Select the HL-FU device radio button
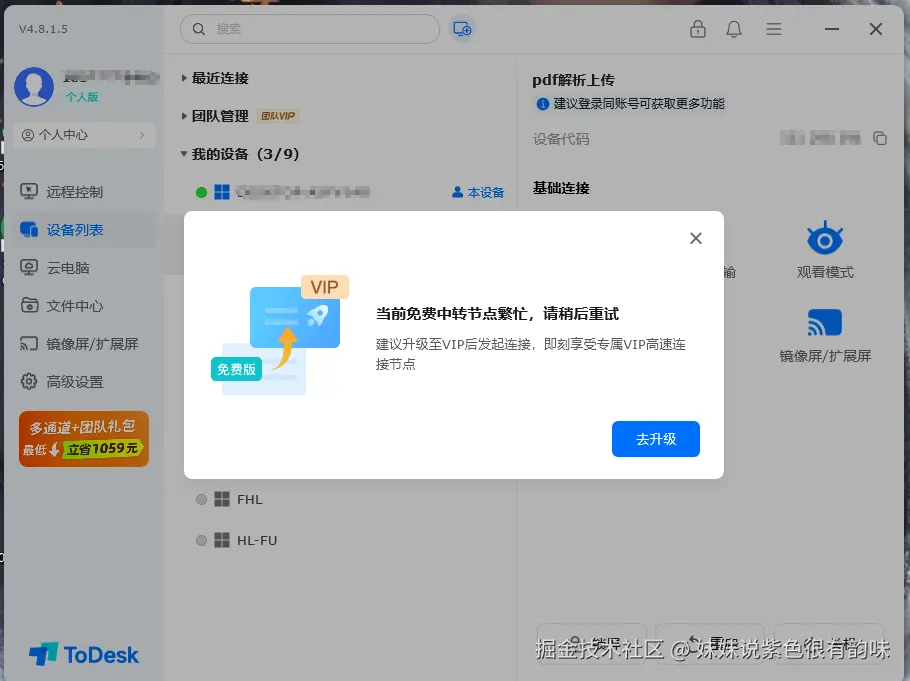 (x=201, y=540)
